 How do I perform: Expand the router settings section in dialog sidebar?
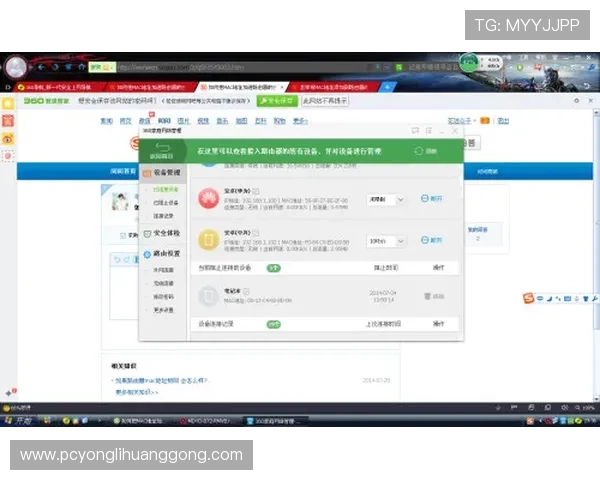[162, 254]
